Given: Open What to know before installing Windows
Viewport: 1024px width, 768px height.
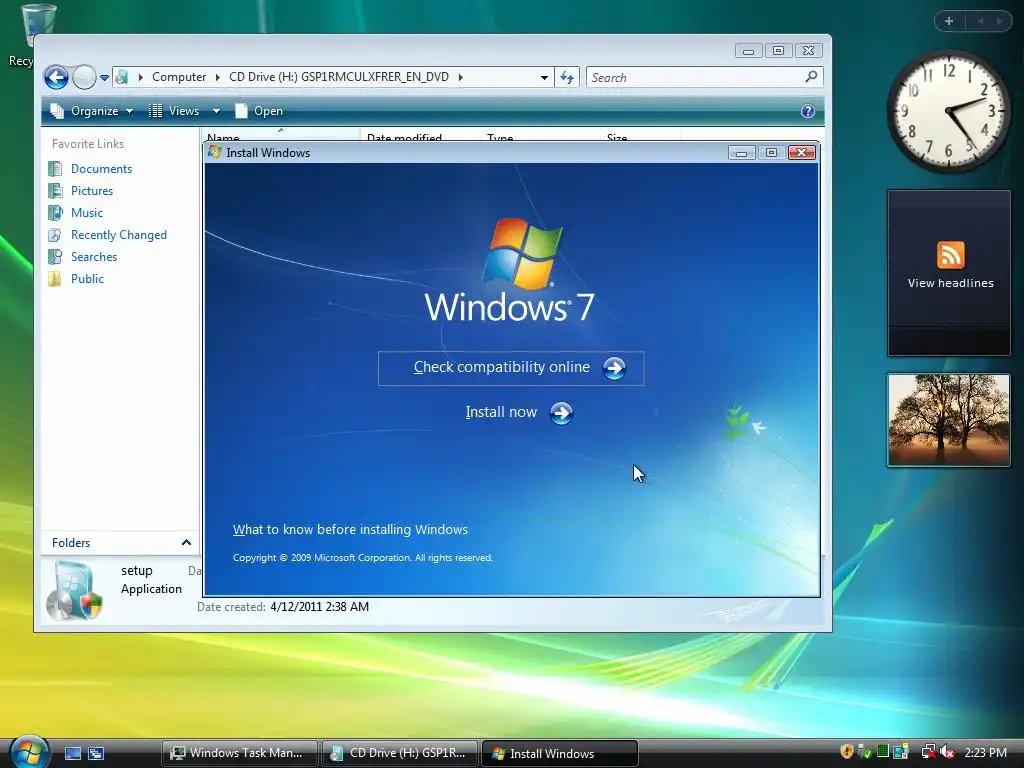Looking at the screenshot, I should tap(350, 530).
